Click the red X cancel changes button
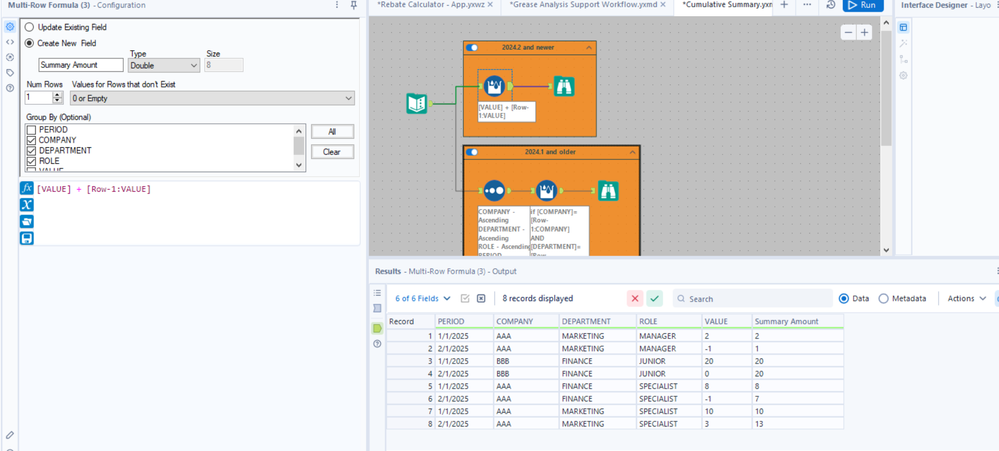Viewport: 999px width, 451px height. click(x=635, y=298)
